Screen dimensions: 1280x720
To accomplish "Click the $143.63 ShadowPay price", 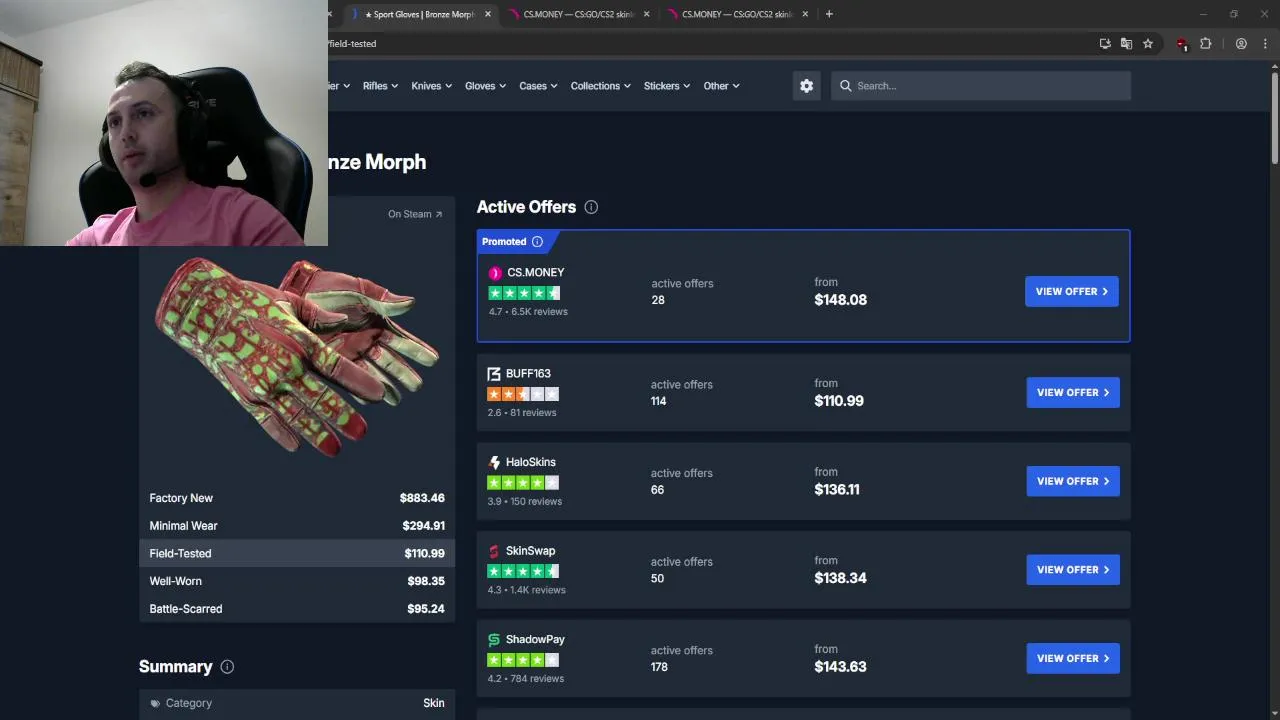I will coord(840,667).
